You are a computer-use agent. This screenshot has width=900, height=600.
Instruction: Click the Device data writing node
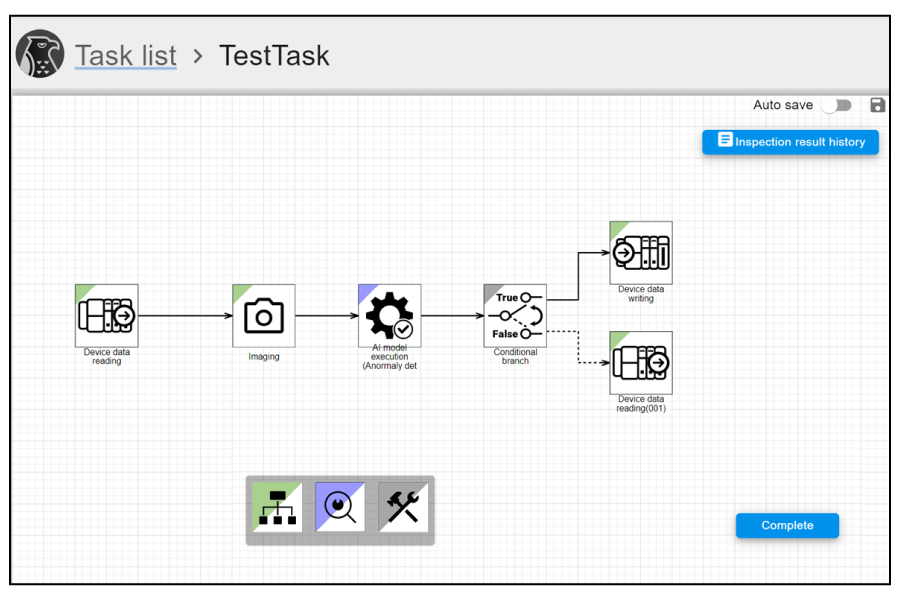(641, 252)
